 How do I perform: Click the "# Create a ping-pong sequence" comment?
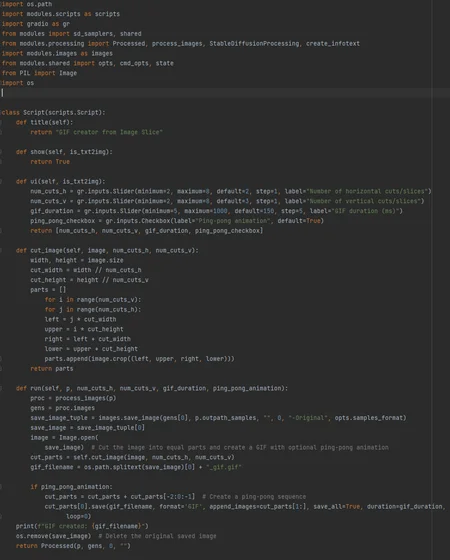(254, 497)
